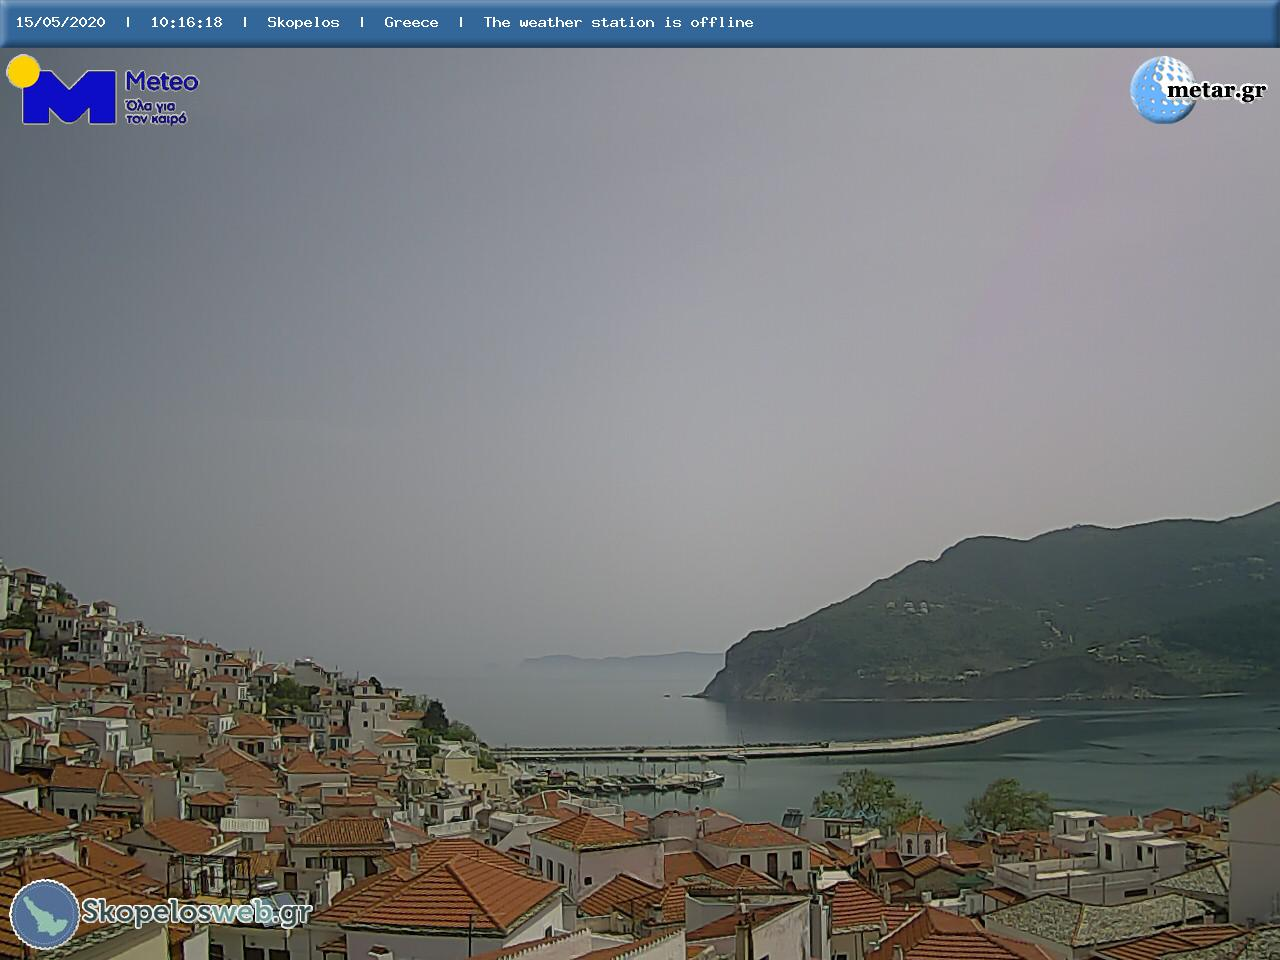Screen dimensions: 1280x960
Task: Click the Skopelos location label
Action: [x=303, y=22]
